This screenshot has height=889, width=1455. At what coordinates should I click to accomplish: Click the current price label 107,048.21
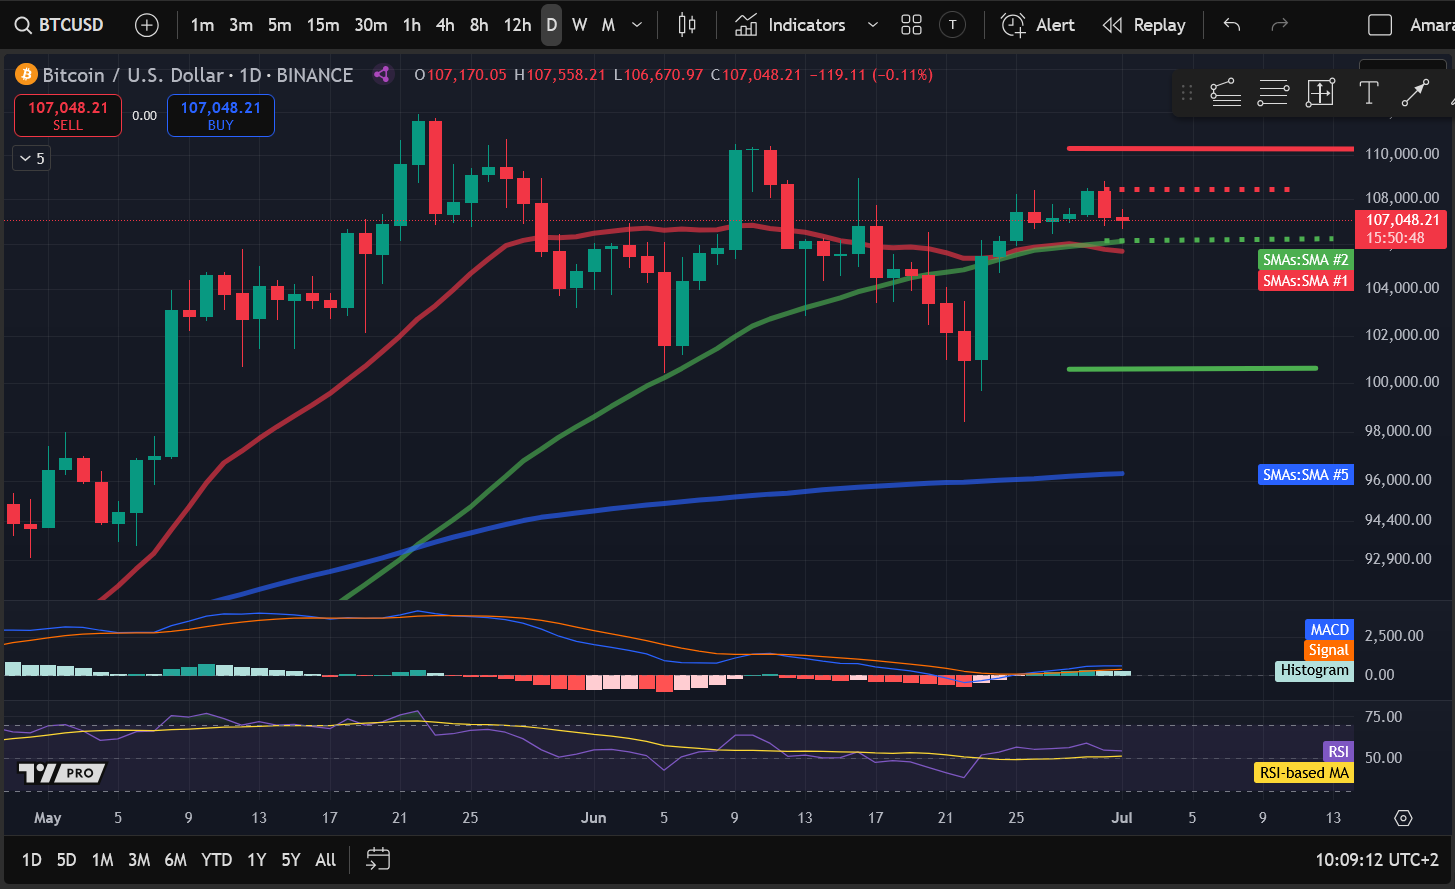pos(1400,229)
